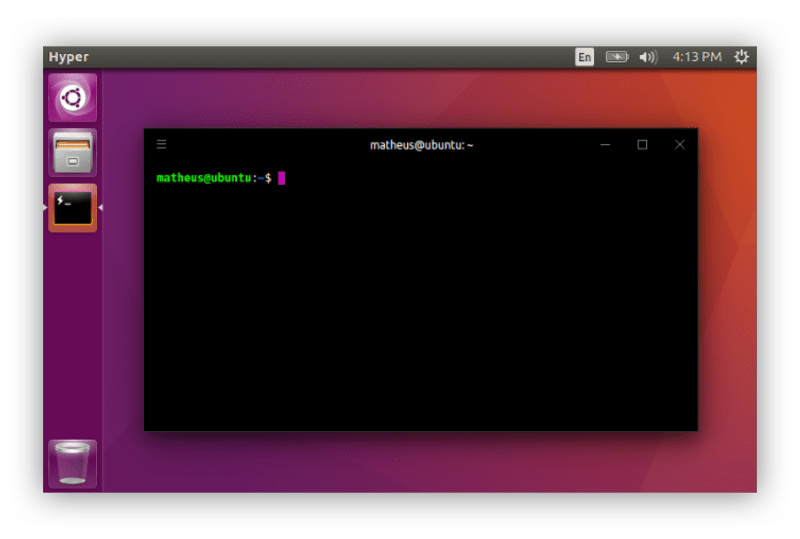Image resolution: width=800 pixels, height=539 pixels.
Task: Open the system power gear menu
Action: (x=741, y=57)
